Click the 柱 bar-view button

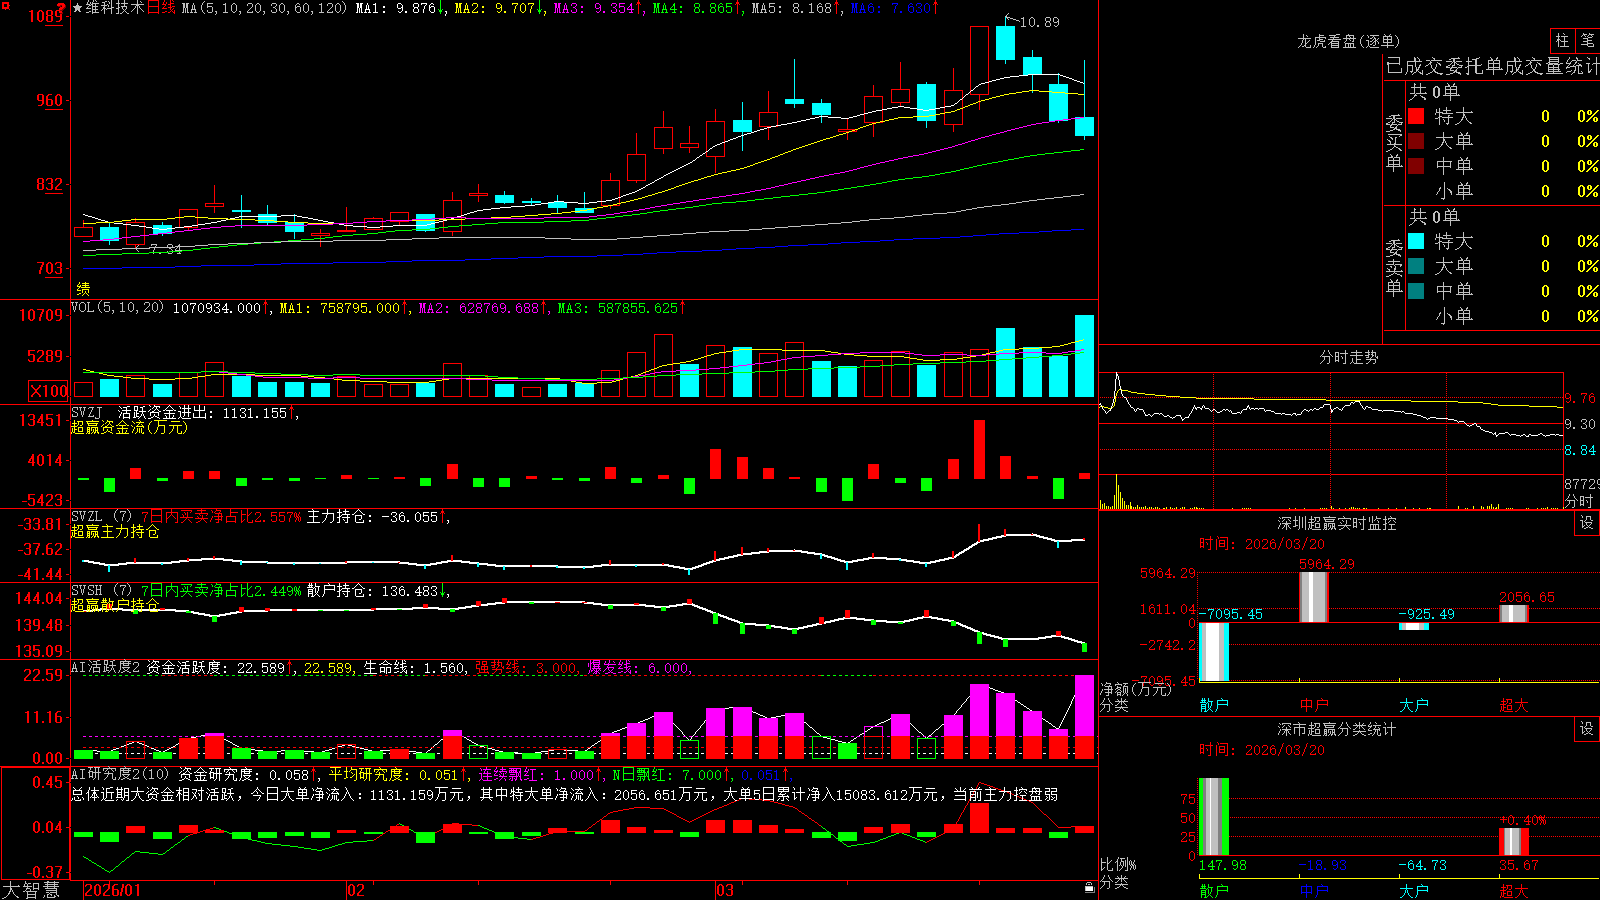pos(1562,41)
